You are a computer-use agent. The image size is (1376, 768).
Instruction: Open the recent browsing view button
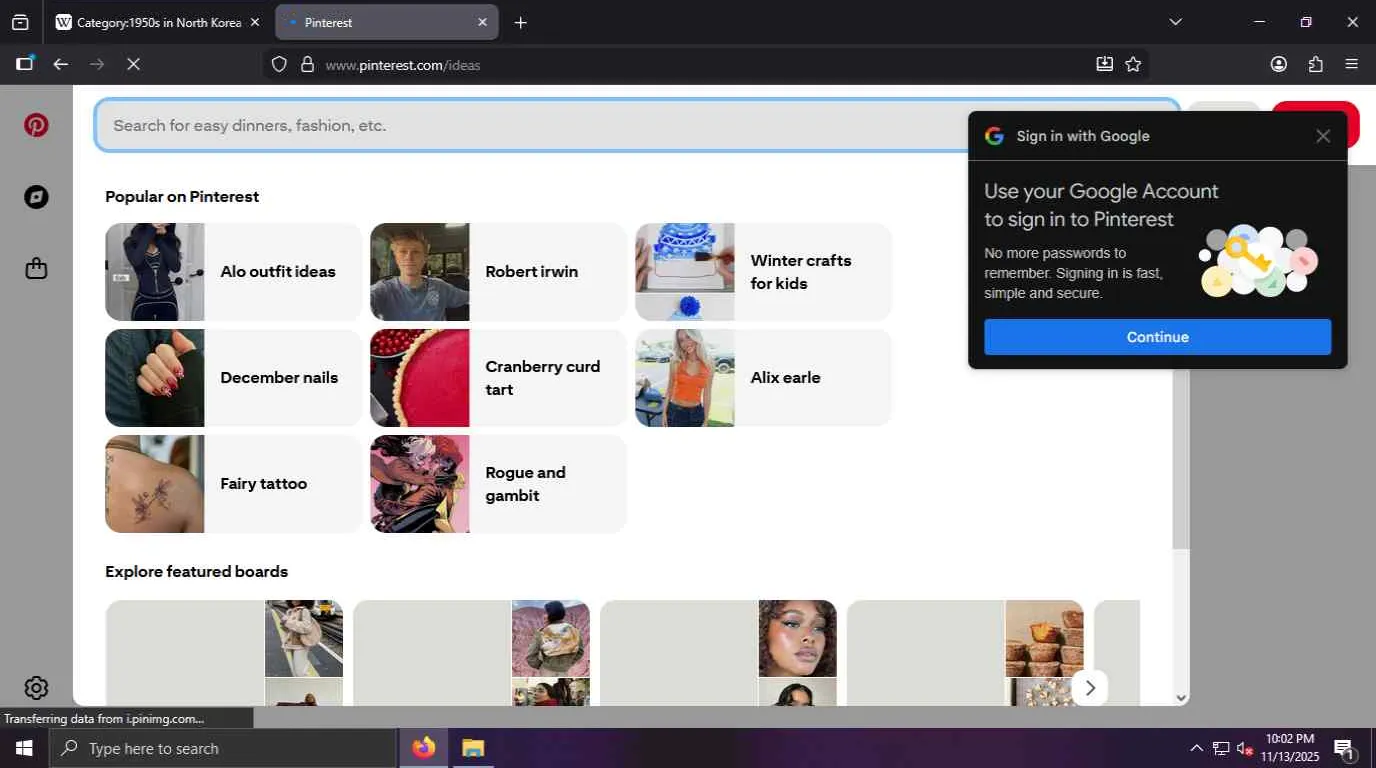tap(20, 22)
